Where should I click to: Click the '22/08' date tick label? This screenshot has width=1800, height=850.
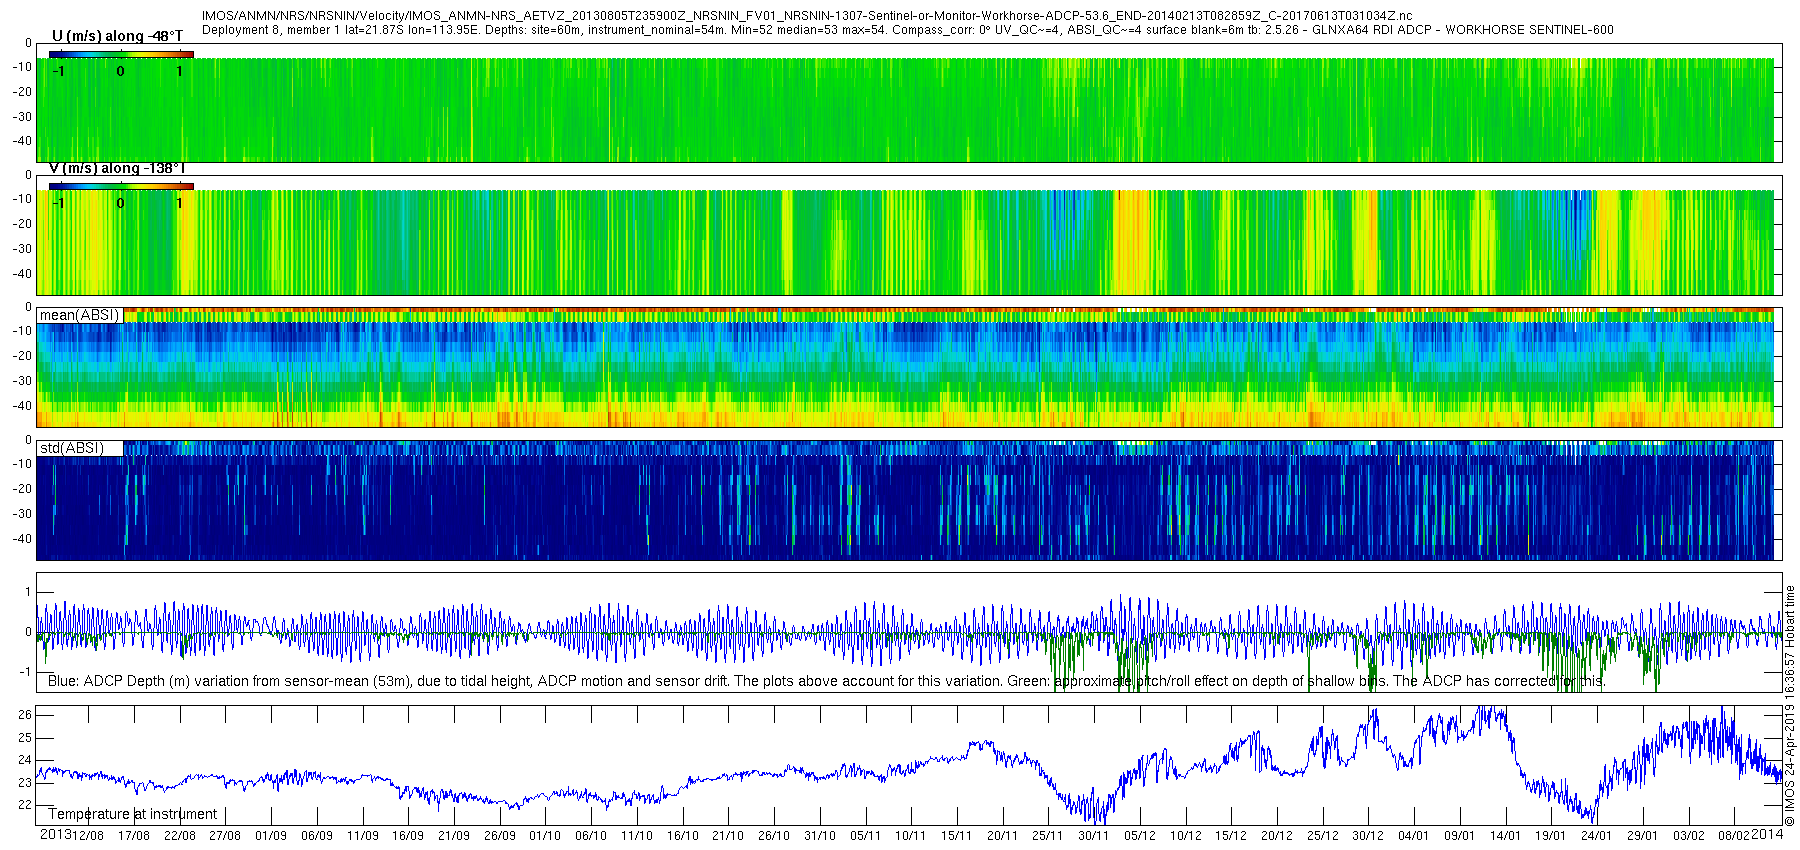[180, 836]
